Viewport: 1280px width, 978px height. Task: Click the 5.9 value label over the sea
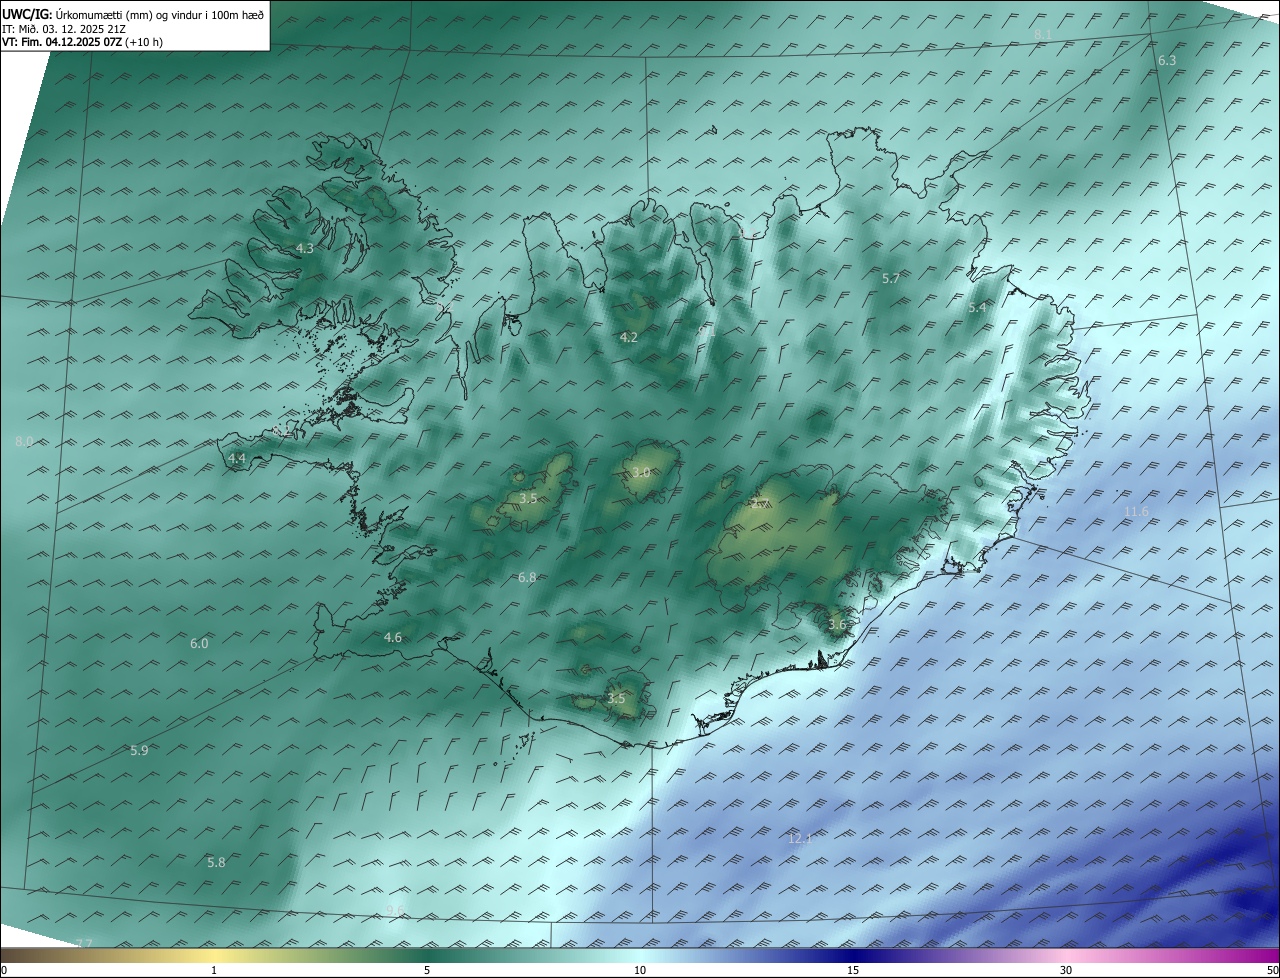139,751
